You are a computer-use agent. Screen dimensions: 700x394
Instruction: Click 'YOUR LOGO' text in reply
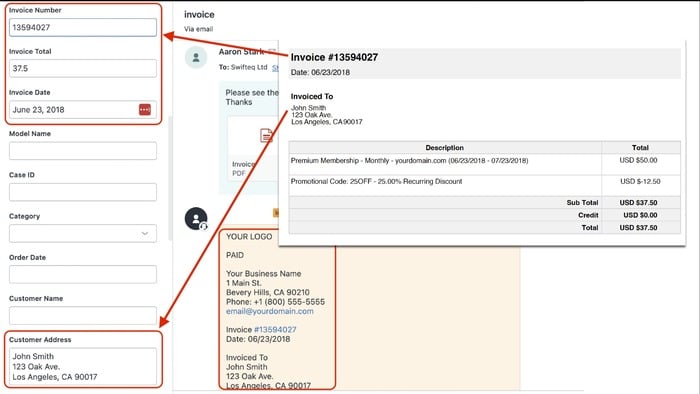pos(249,236)
